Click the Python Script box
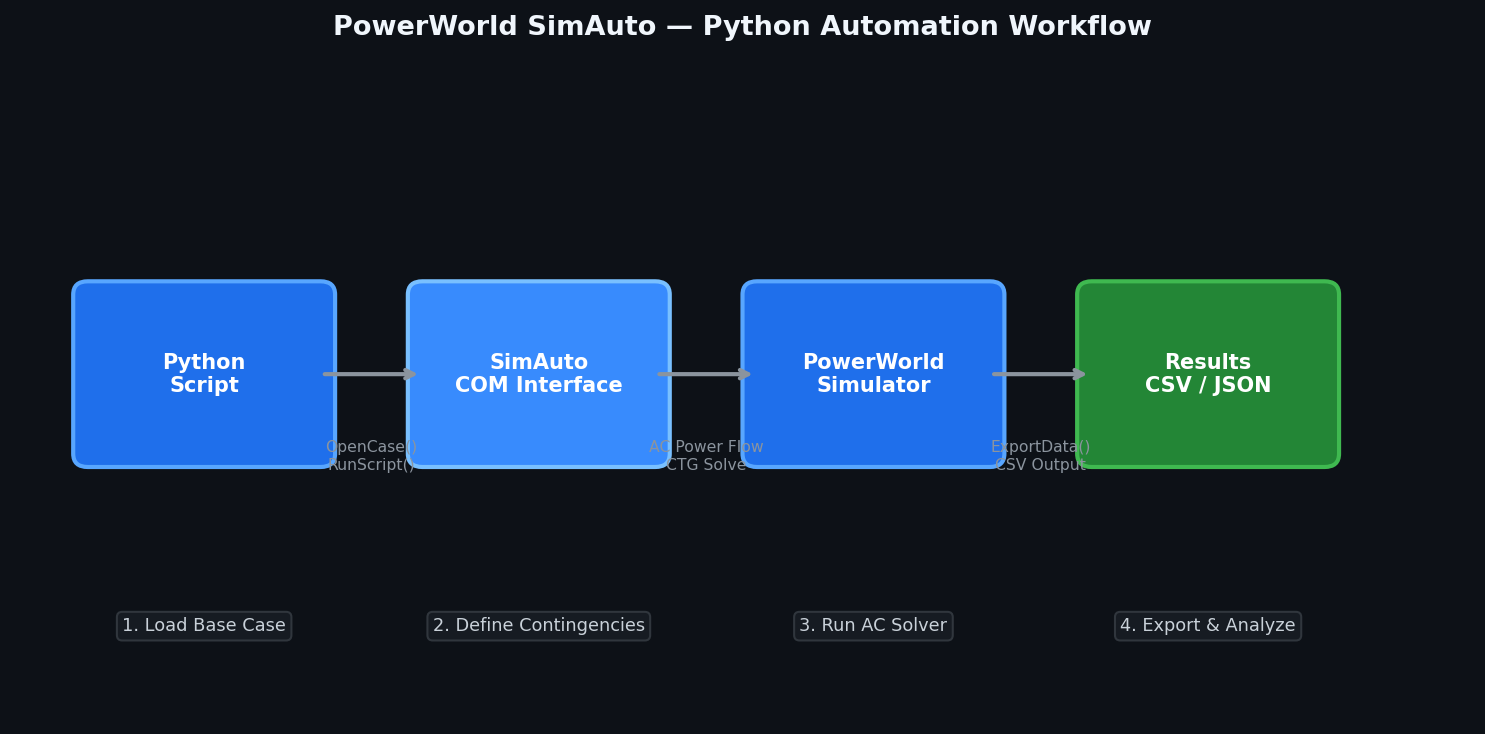The width and height of the screenshot is (1485, 734). [204, 374]
